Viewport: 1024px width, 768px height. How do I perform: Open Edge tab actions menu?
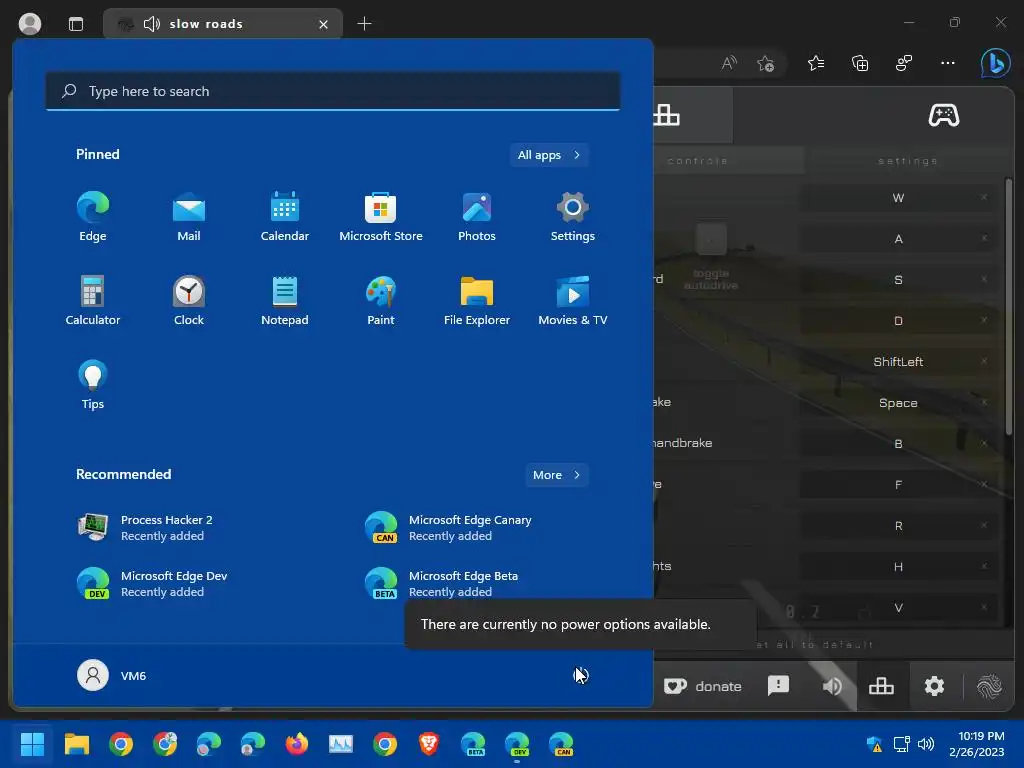click(76, 24)
